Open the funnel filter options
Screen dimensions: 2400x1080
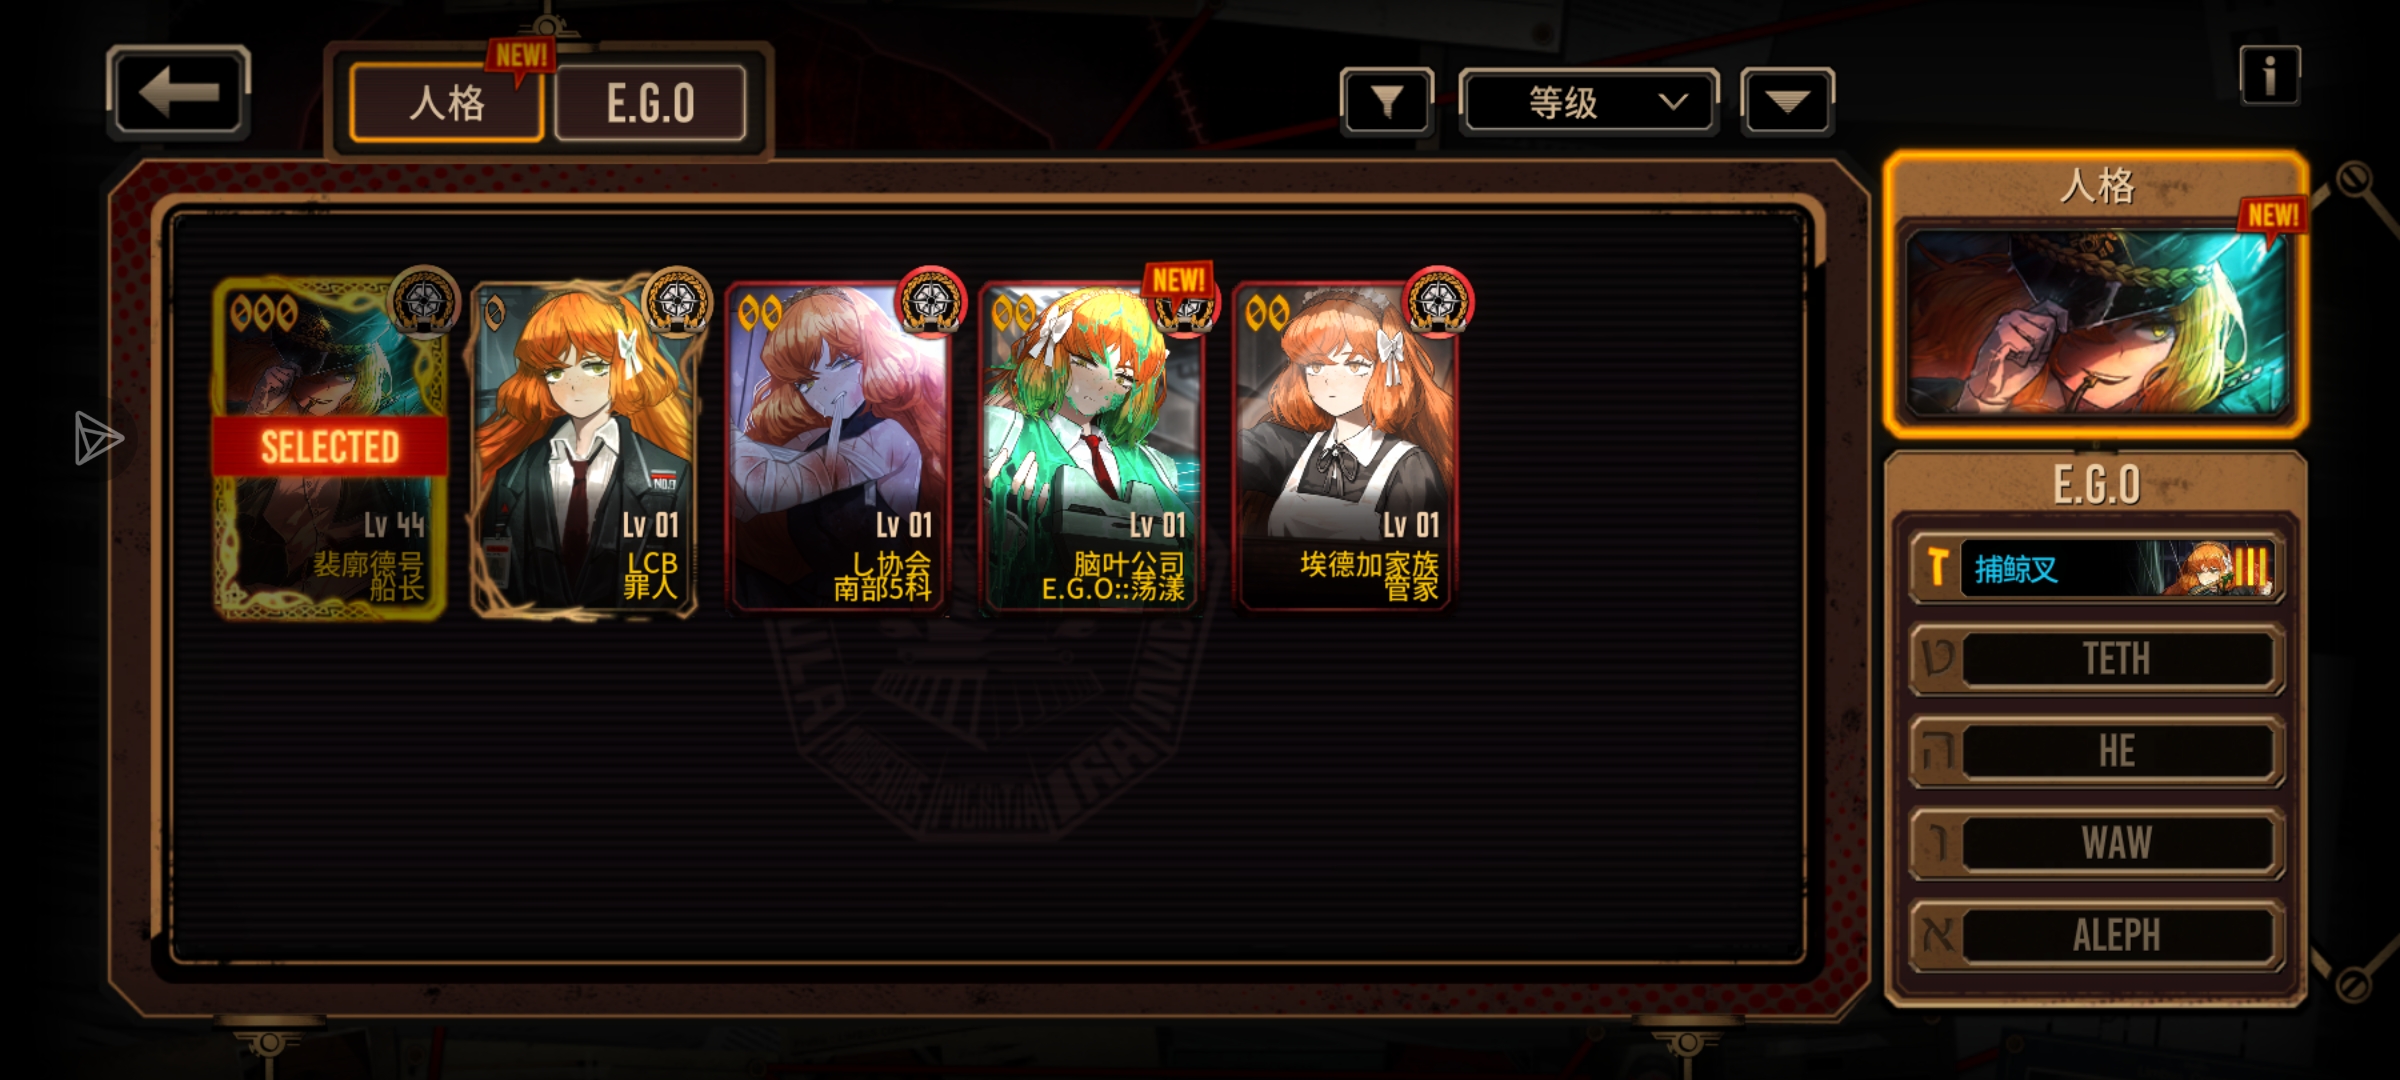coord(1387,101)
